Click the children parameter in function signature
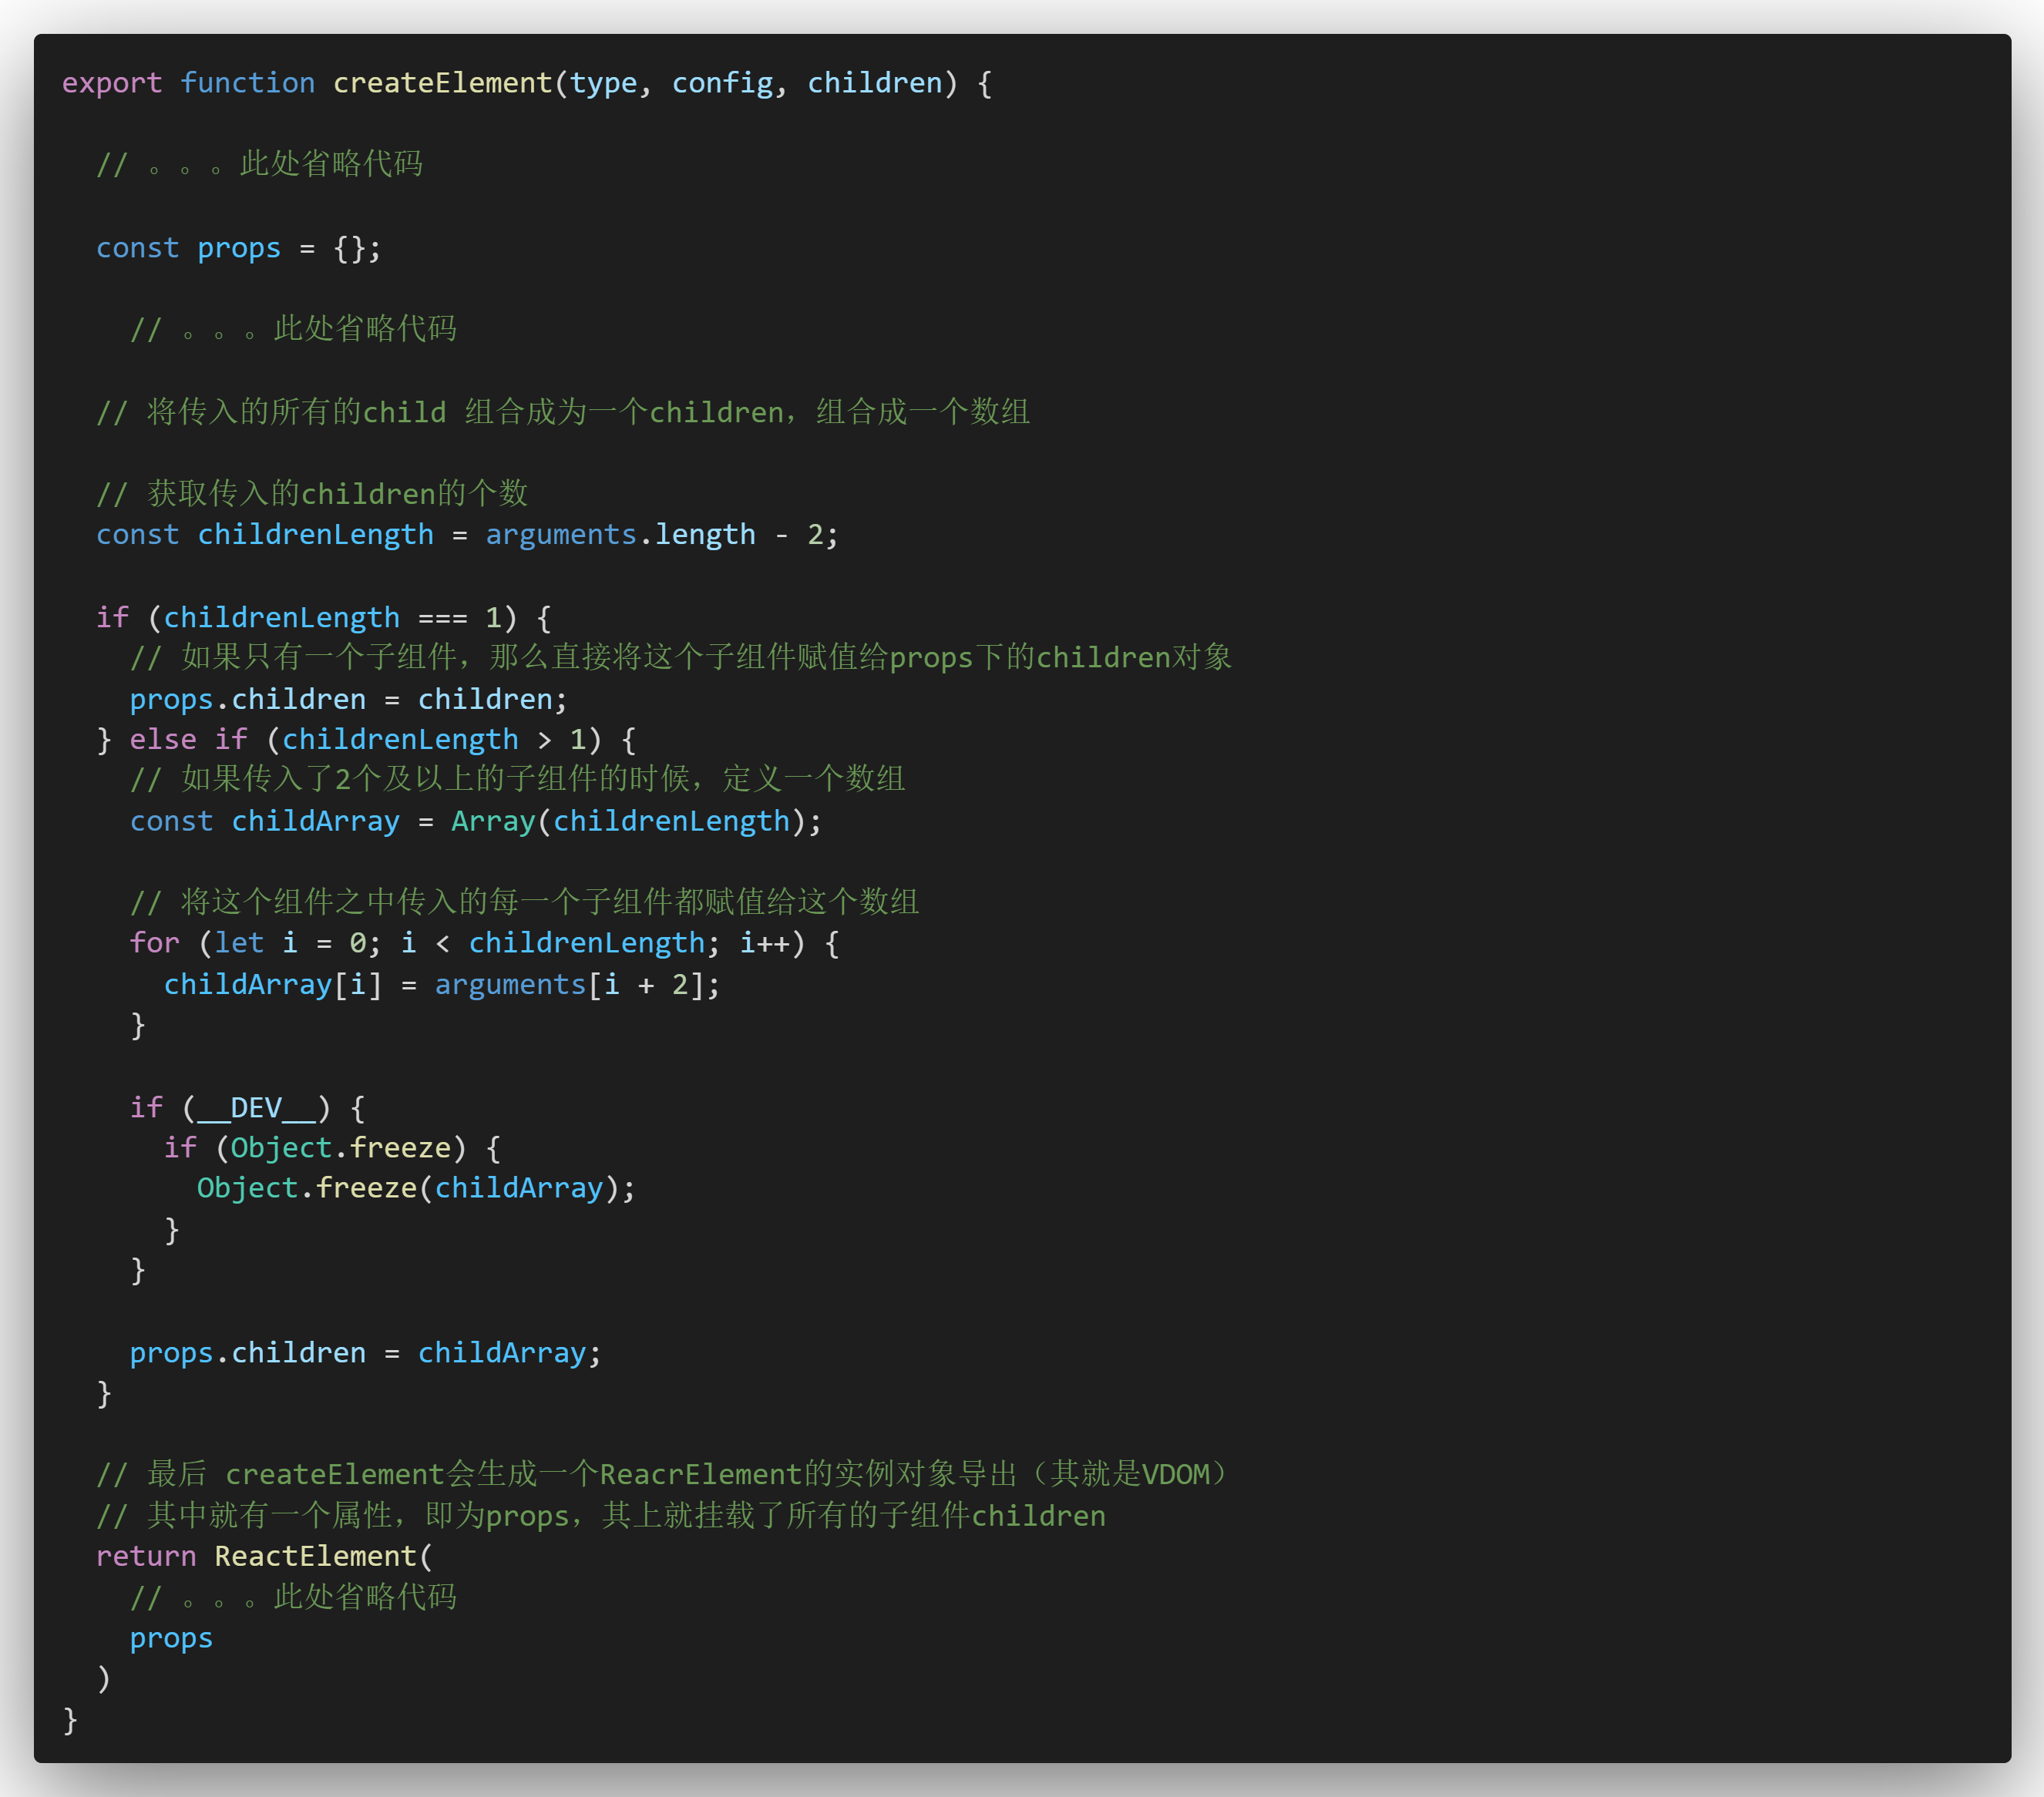Viewport: 2044px width, 1797px height. point(874,83)
